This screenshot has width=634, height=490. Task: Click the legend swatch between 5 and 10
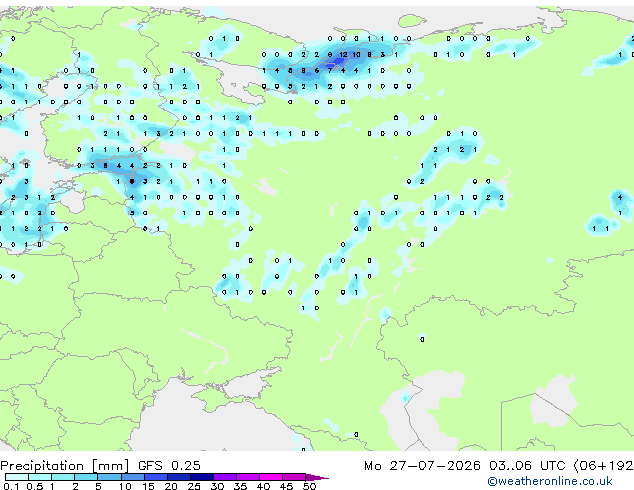pyautogui.click(x=109, y=477)
